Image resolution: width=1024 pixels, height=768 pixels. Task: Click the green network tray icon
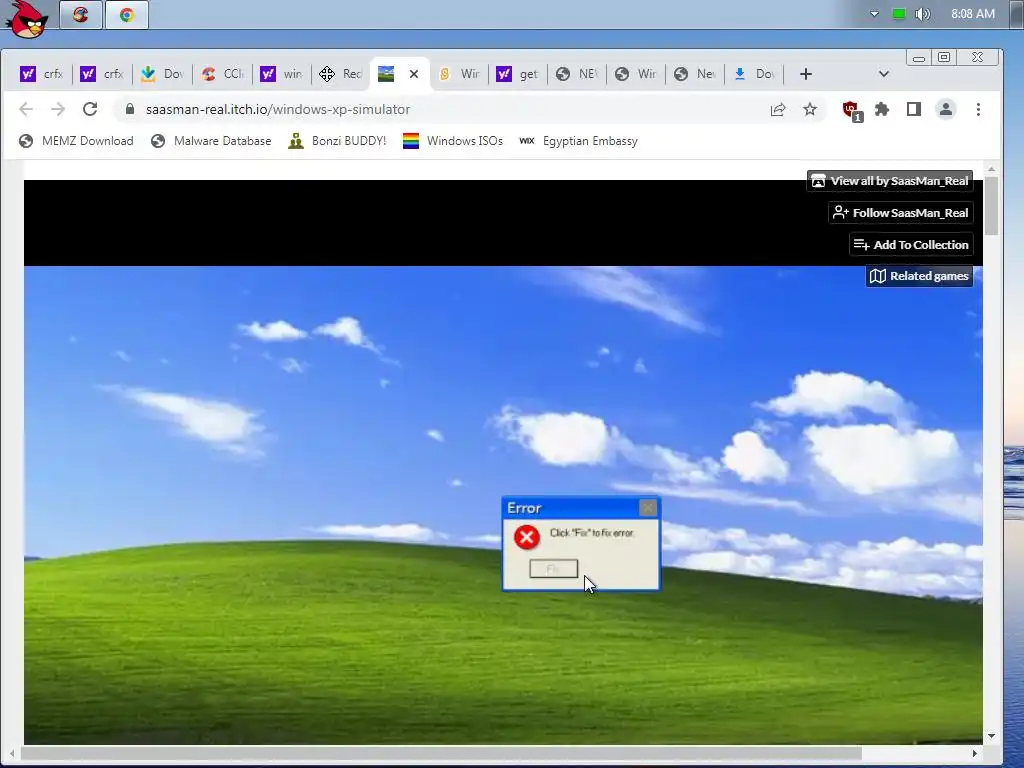click(x=899, y=14)
